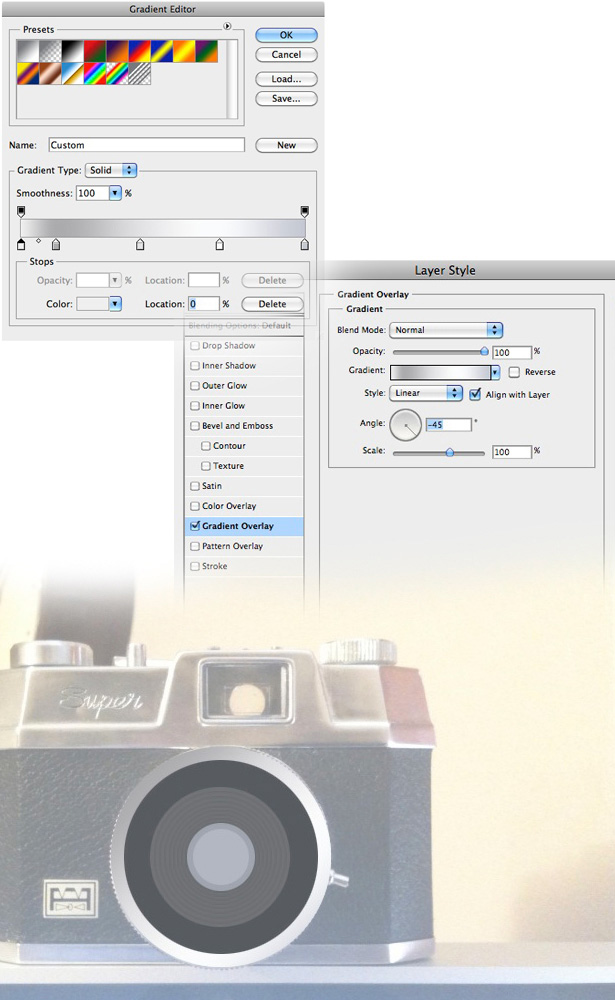Select the Color Overlay style row
This screenshot has width=615, height=1000.
point(244,506)
